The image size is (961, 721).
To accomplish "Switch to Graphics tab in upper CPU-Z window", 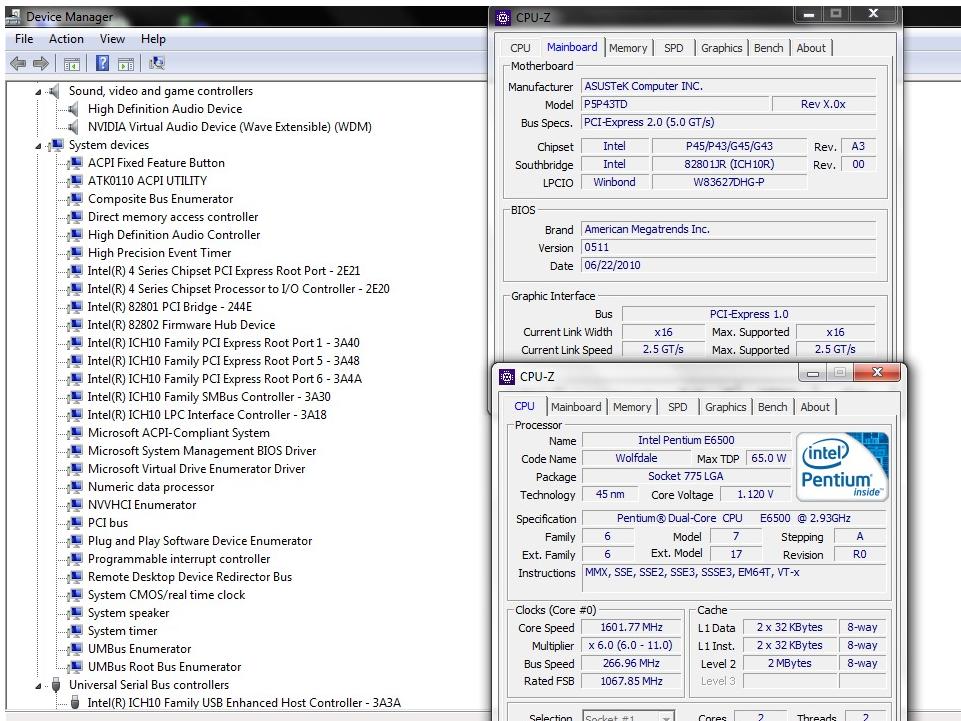I will point(721,48).
